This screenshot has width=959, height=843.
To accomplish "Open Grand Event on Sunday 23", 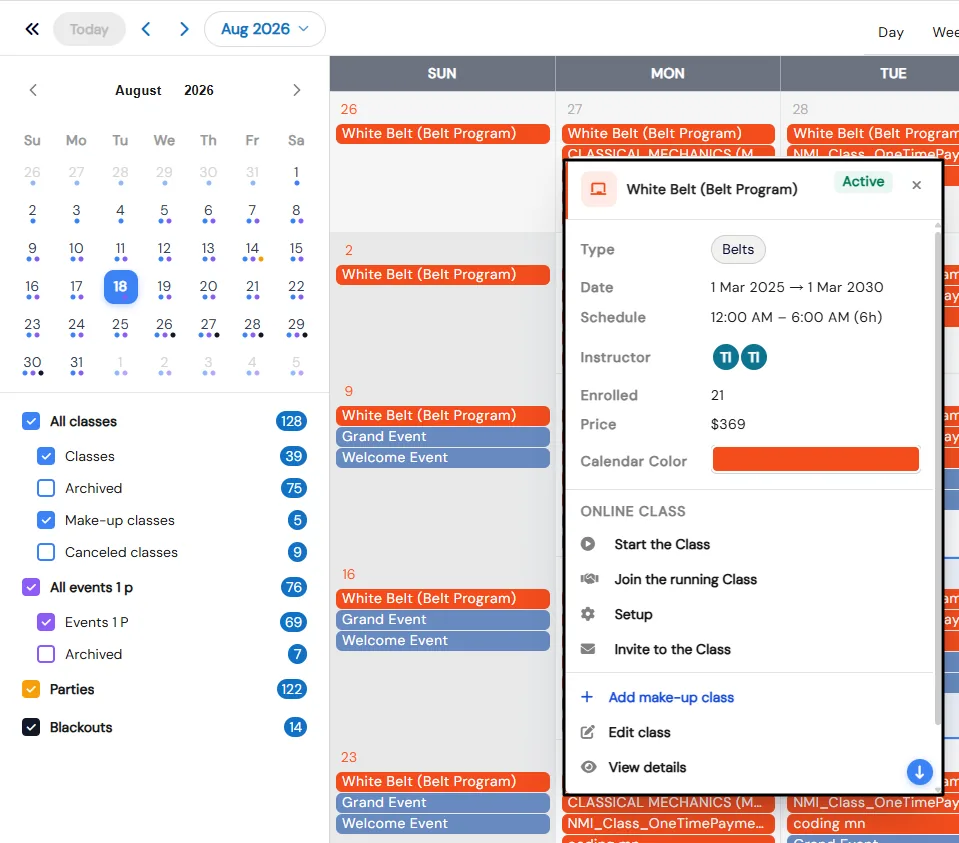I will [x=442, y=802].
